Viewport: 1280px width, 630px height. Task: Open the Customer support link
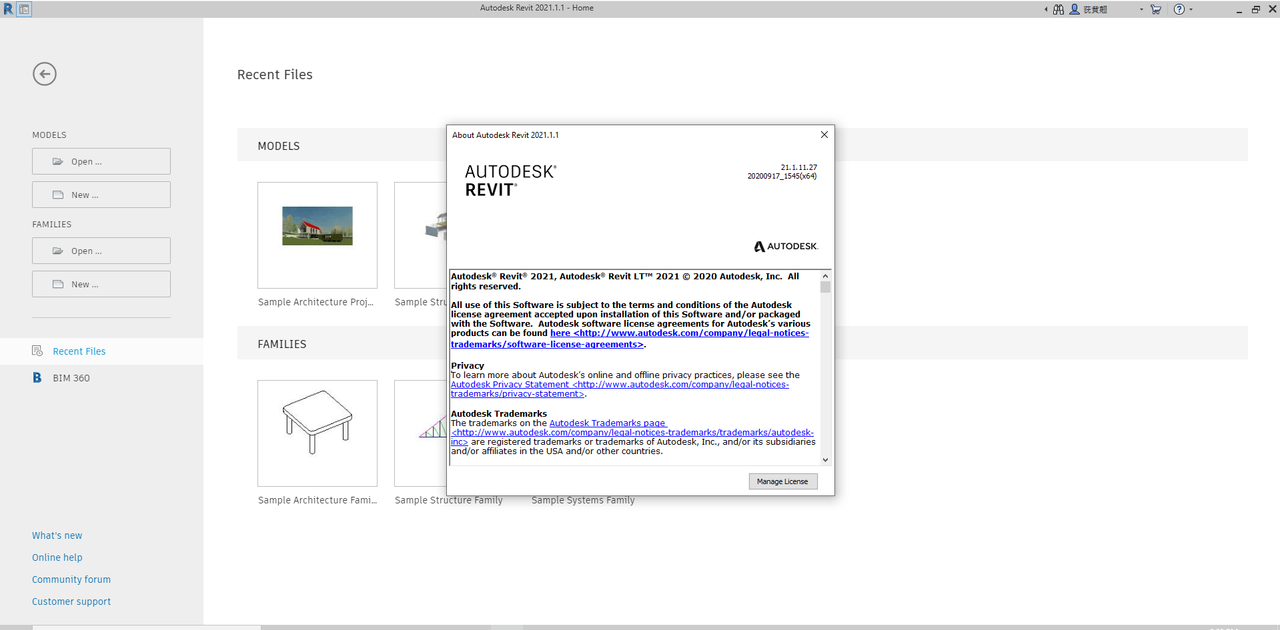(71, 602)
